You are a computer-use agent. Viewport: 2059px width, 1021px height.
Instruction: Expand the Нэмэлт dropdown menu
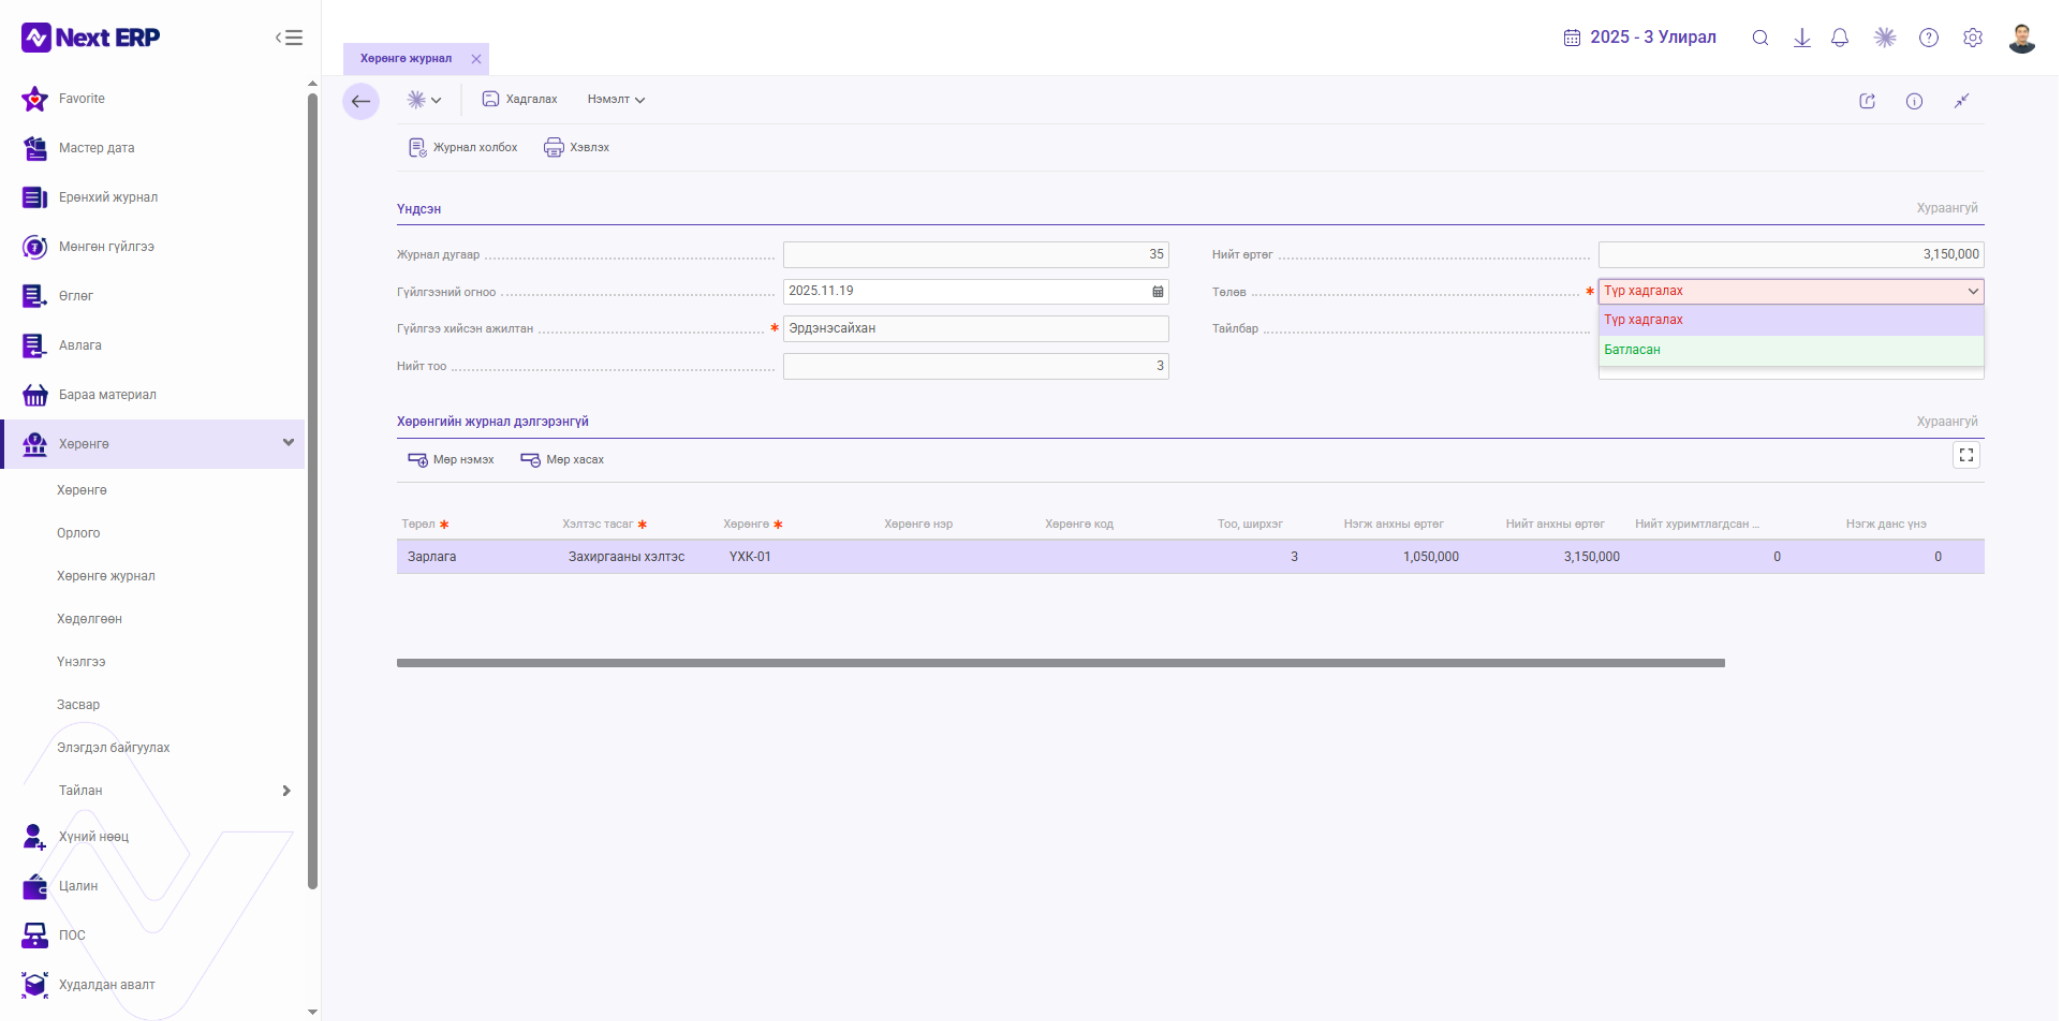[616, 100]
